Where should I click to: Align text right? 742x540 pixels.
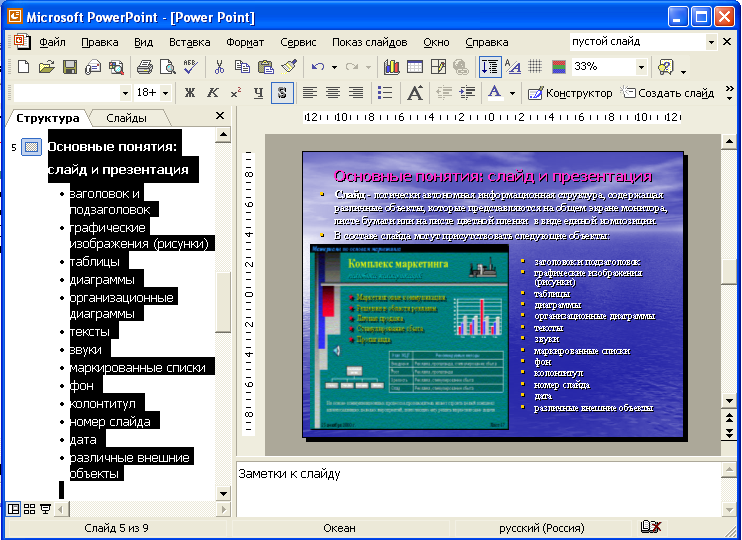coord(356,93)
